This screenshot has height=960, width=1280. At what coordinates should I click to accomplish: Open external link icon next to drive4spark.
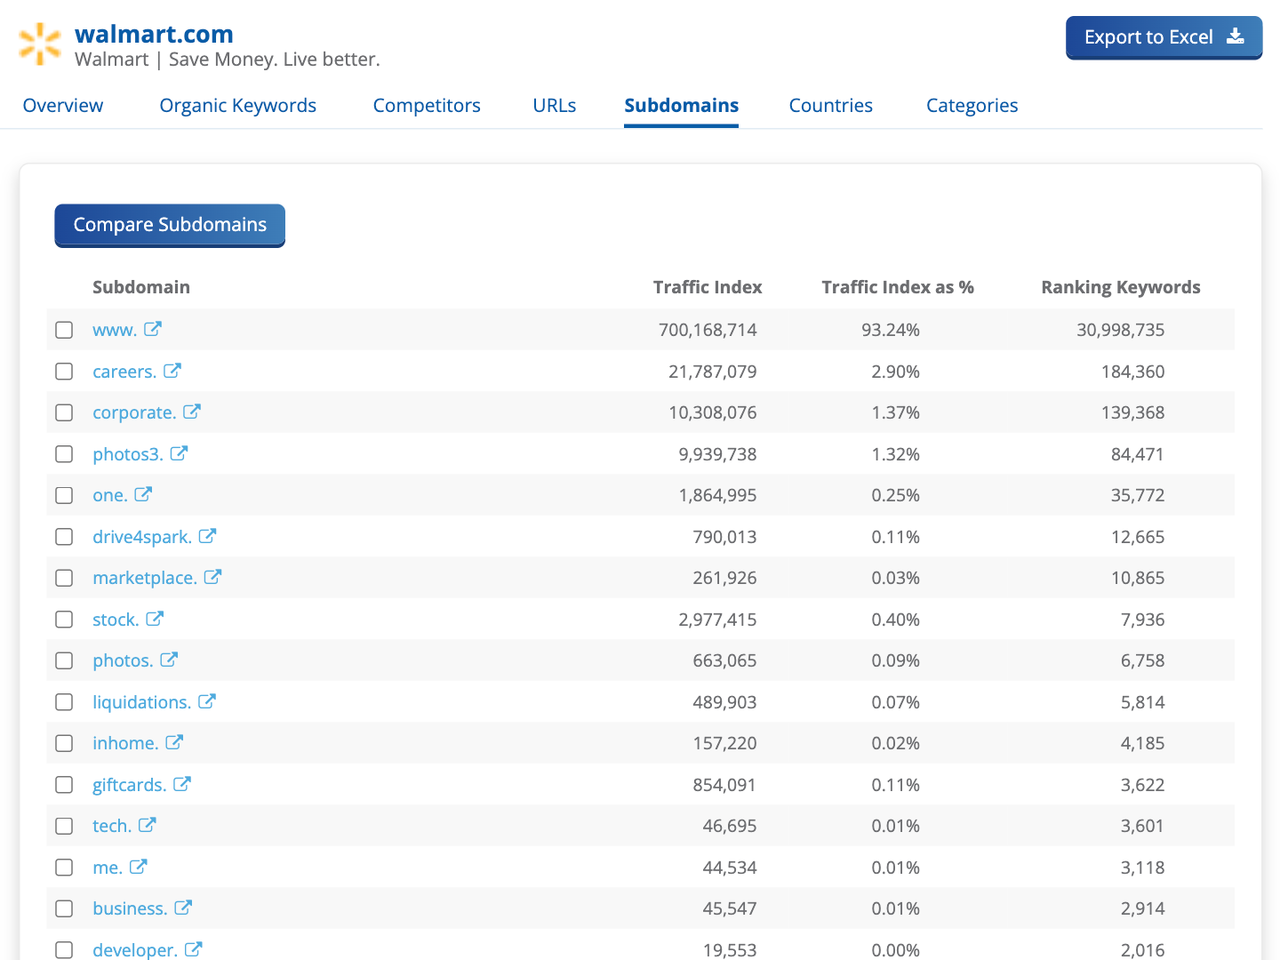pos(207,536)
